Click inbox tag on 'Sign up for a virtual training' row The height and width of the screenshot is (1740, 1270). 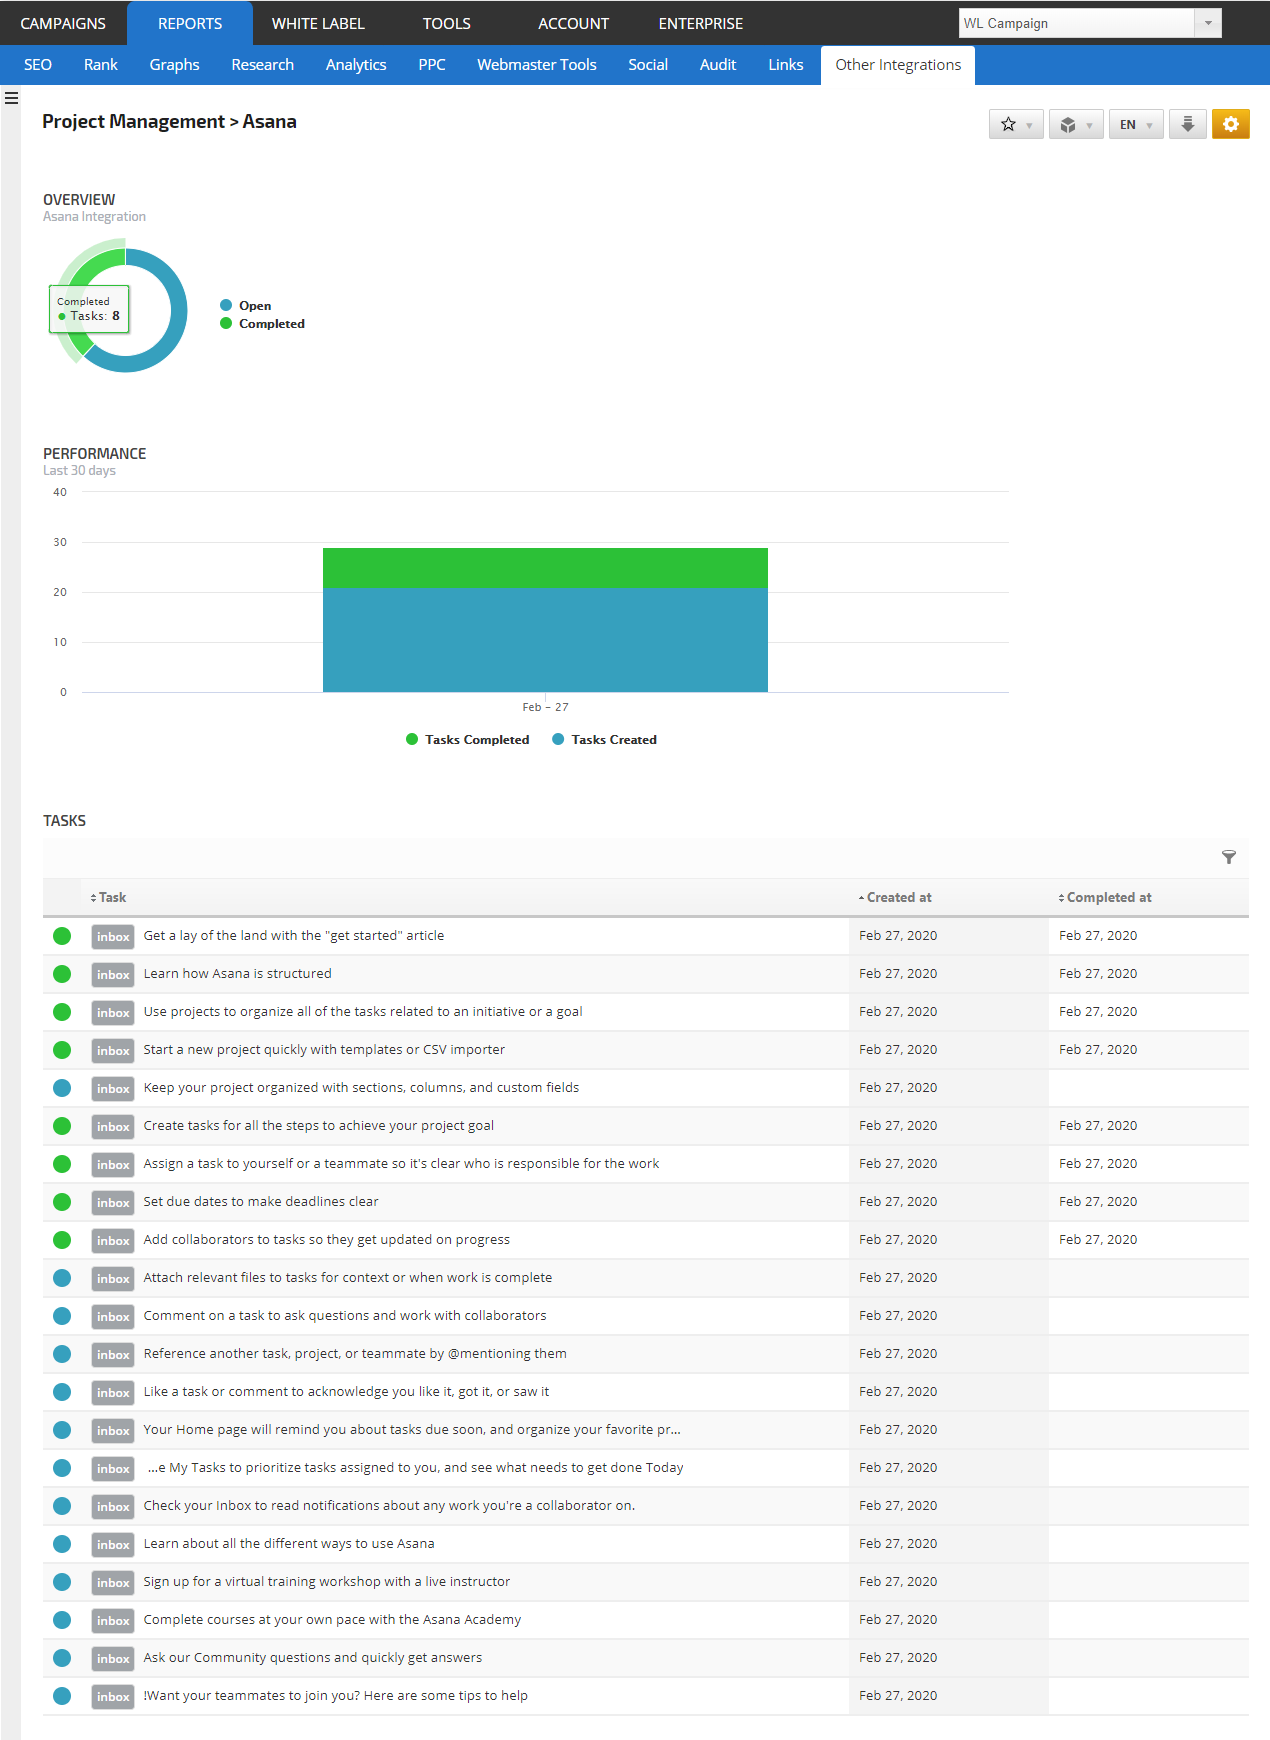(113, 1582)
